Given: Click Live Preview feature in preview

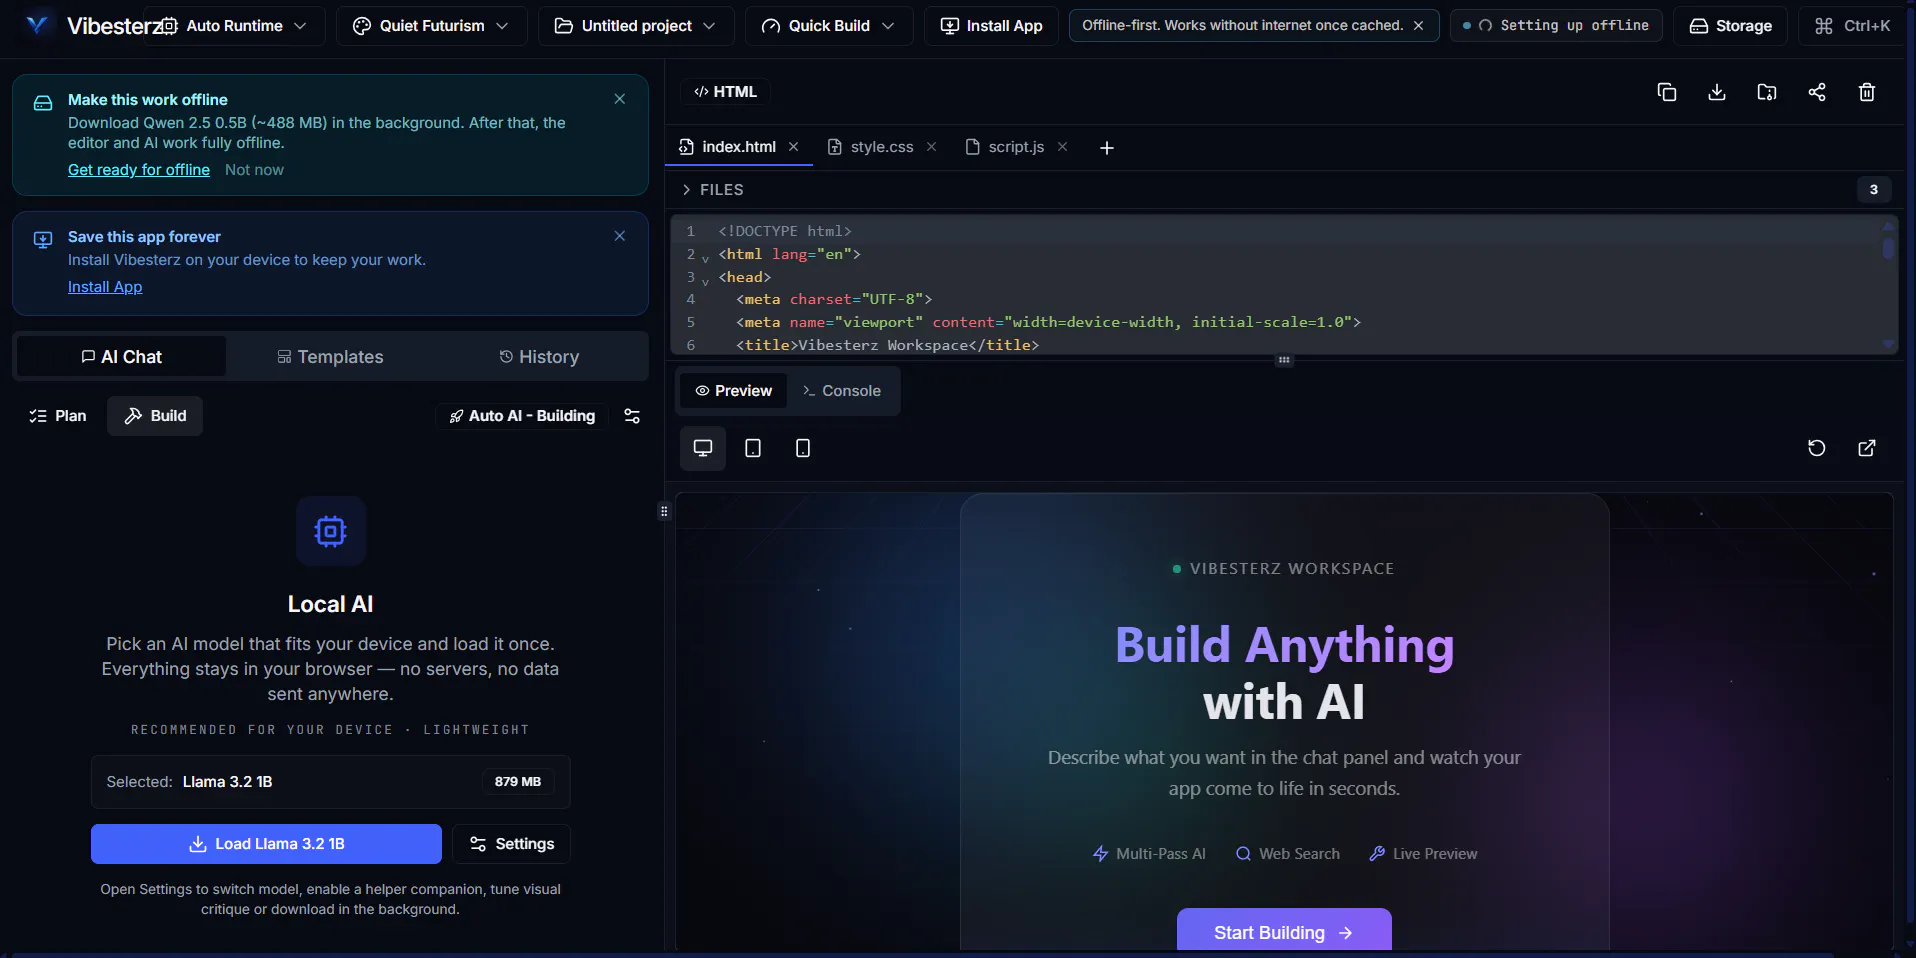Looking at the screenshot, I should pos(1423,854).
